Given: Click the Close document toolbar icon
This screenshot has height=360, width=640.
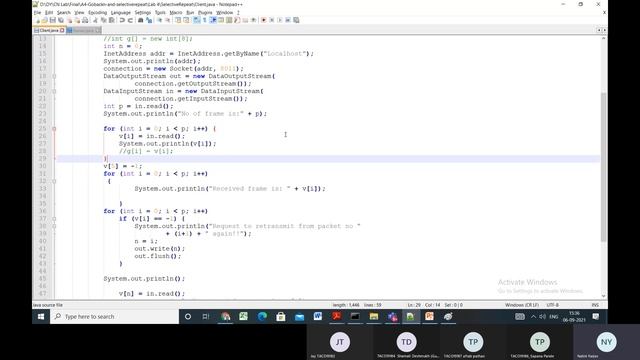Looking at the screenshot, I should pyautogui.click(x=70, y=20).
